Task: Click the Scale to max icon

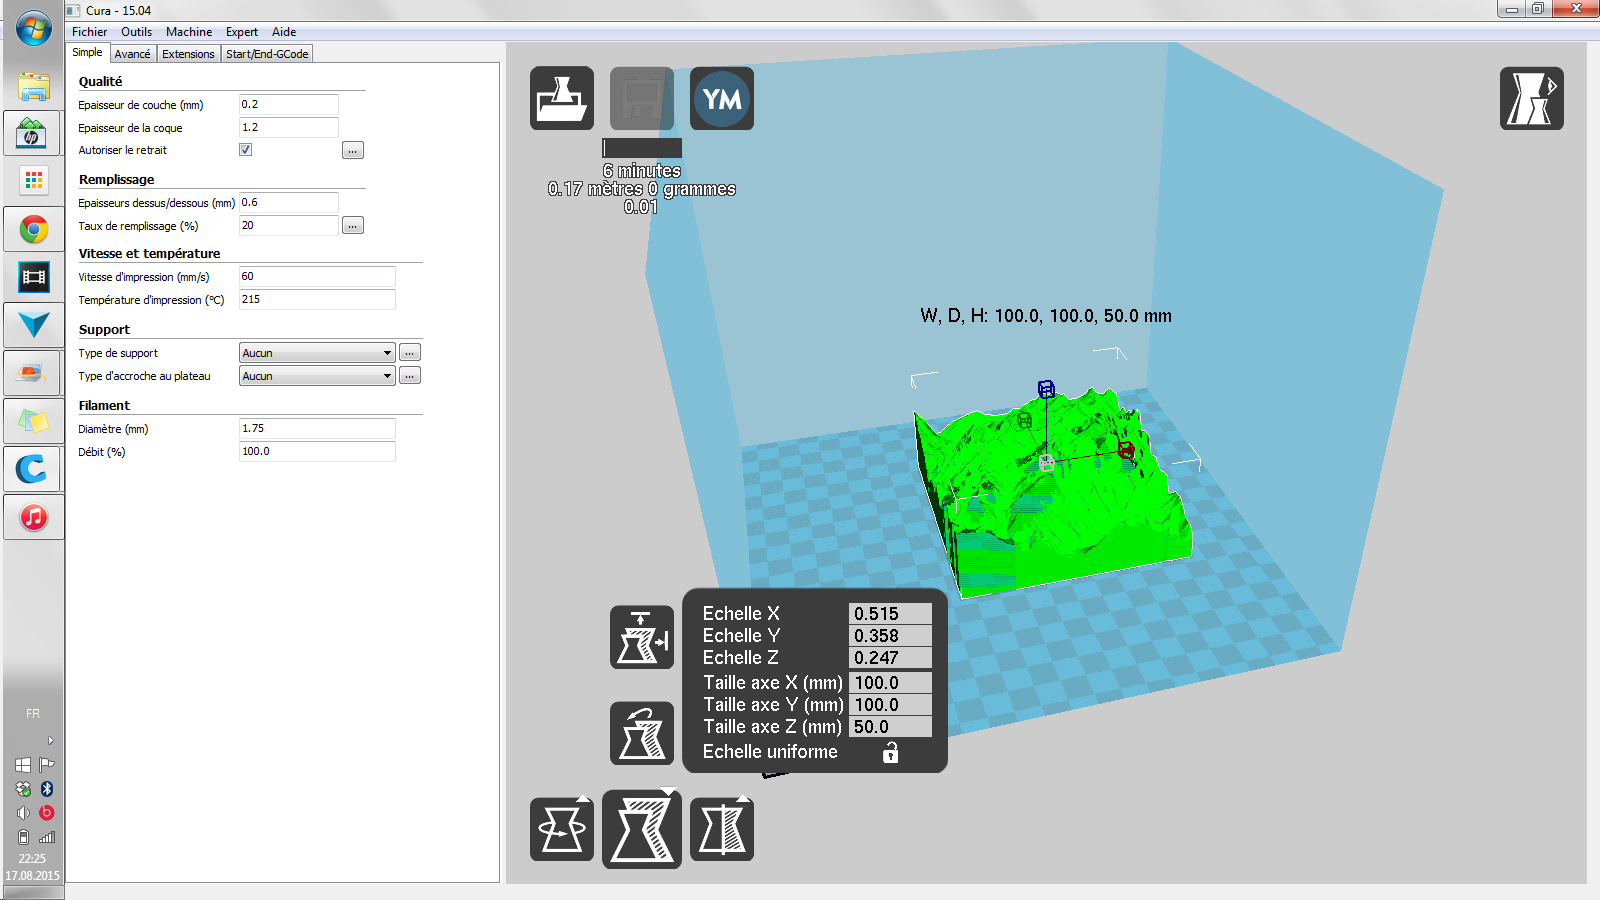Action: [642, 637]
